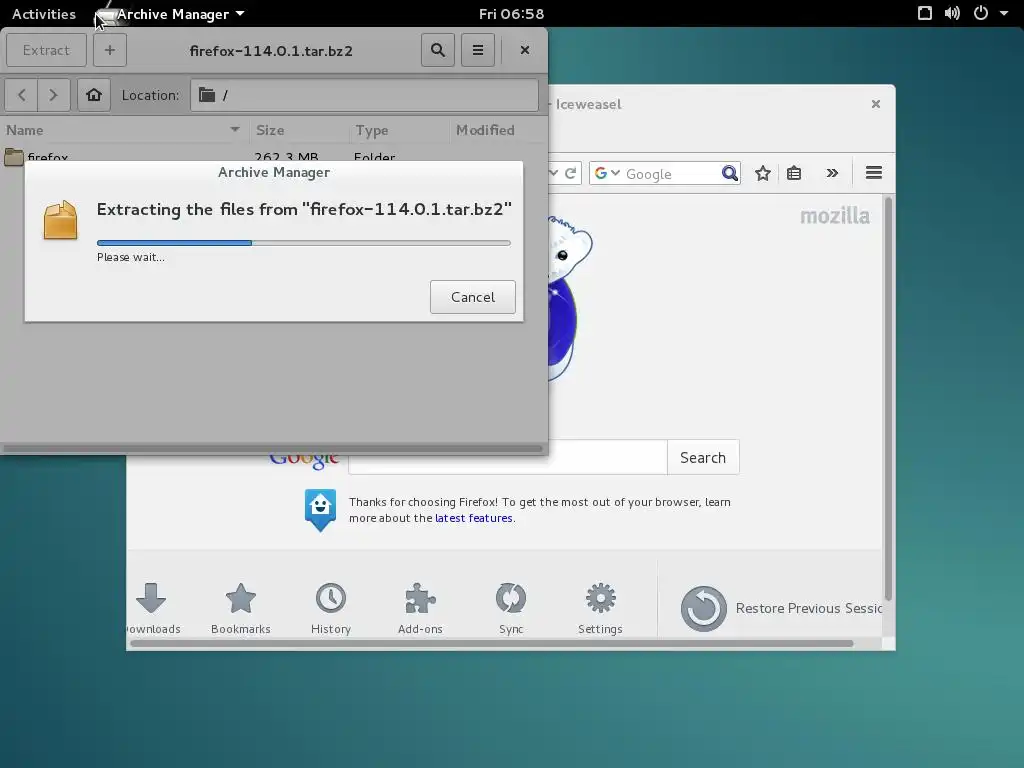
Task: Open Settings from start page
Action: (600, 609)
